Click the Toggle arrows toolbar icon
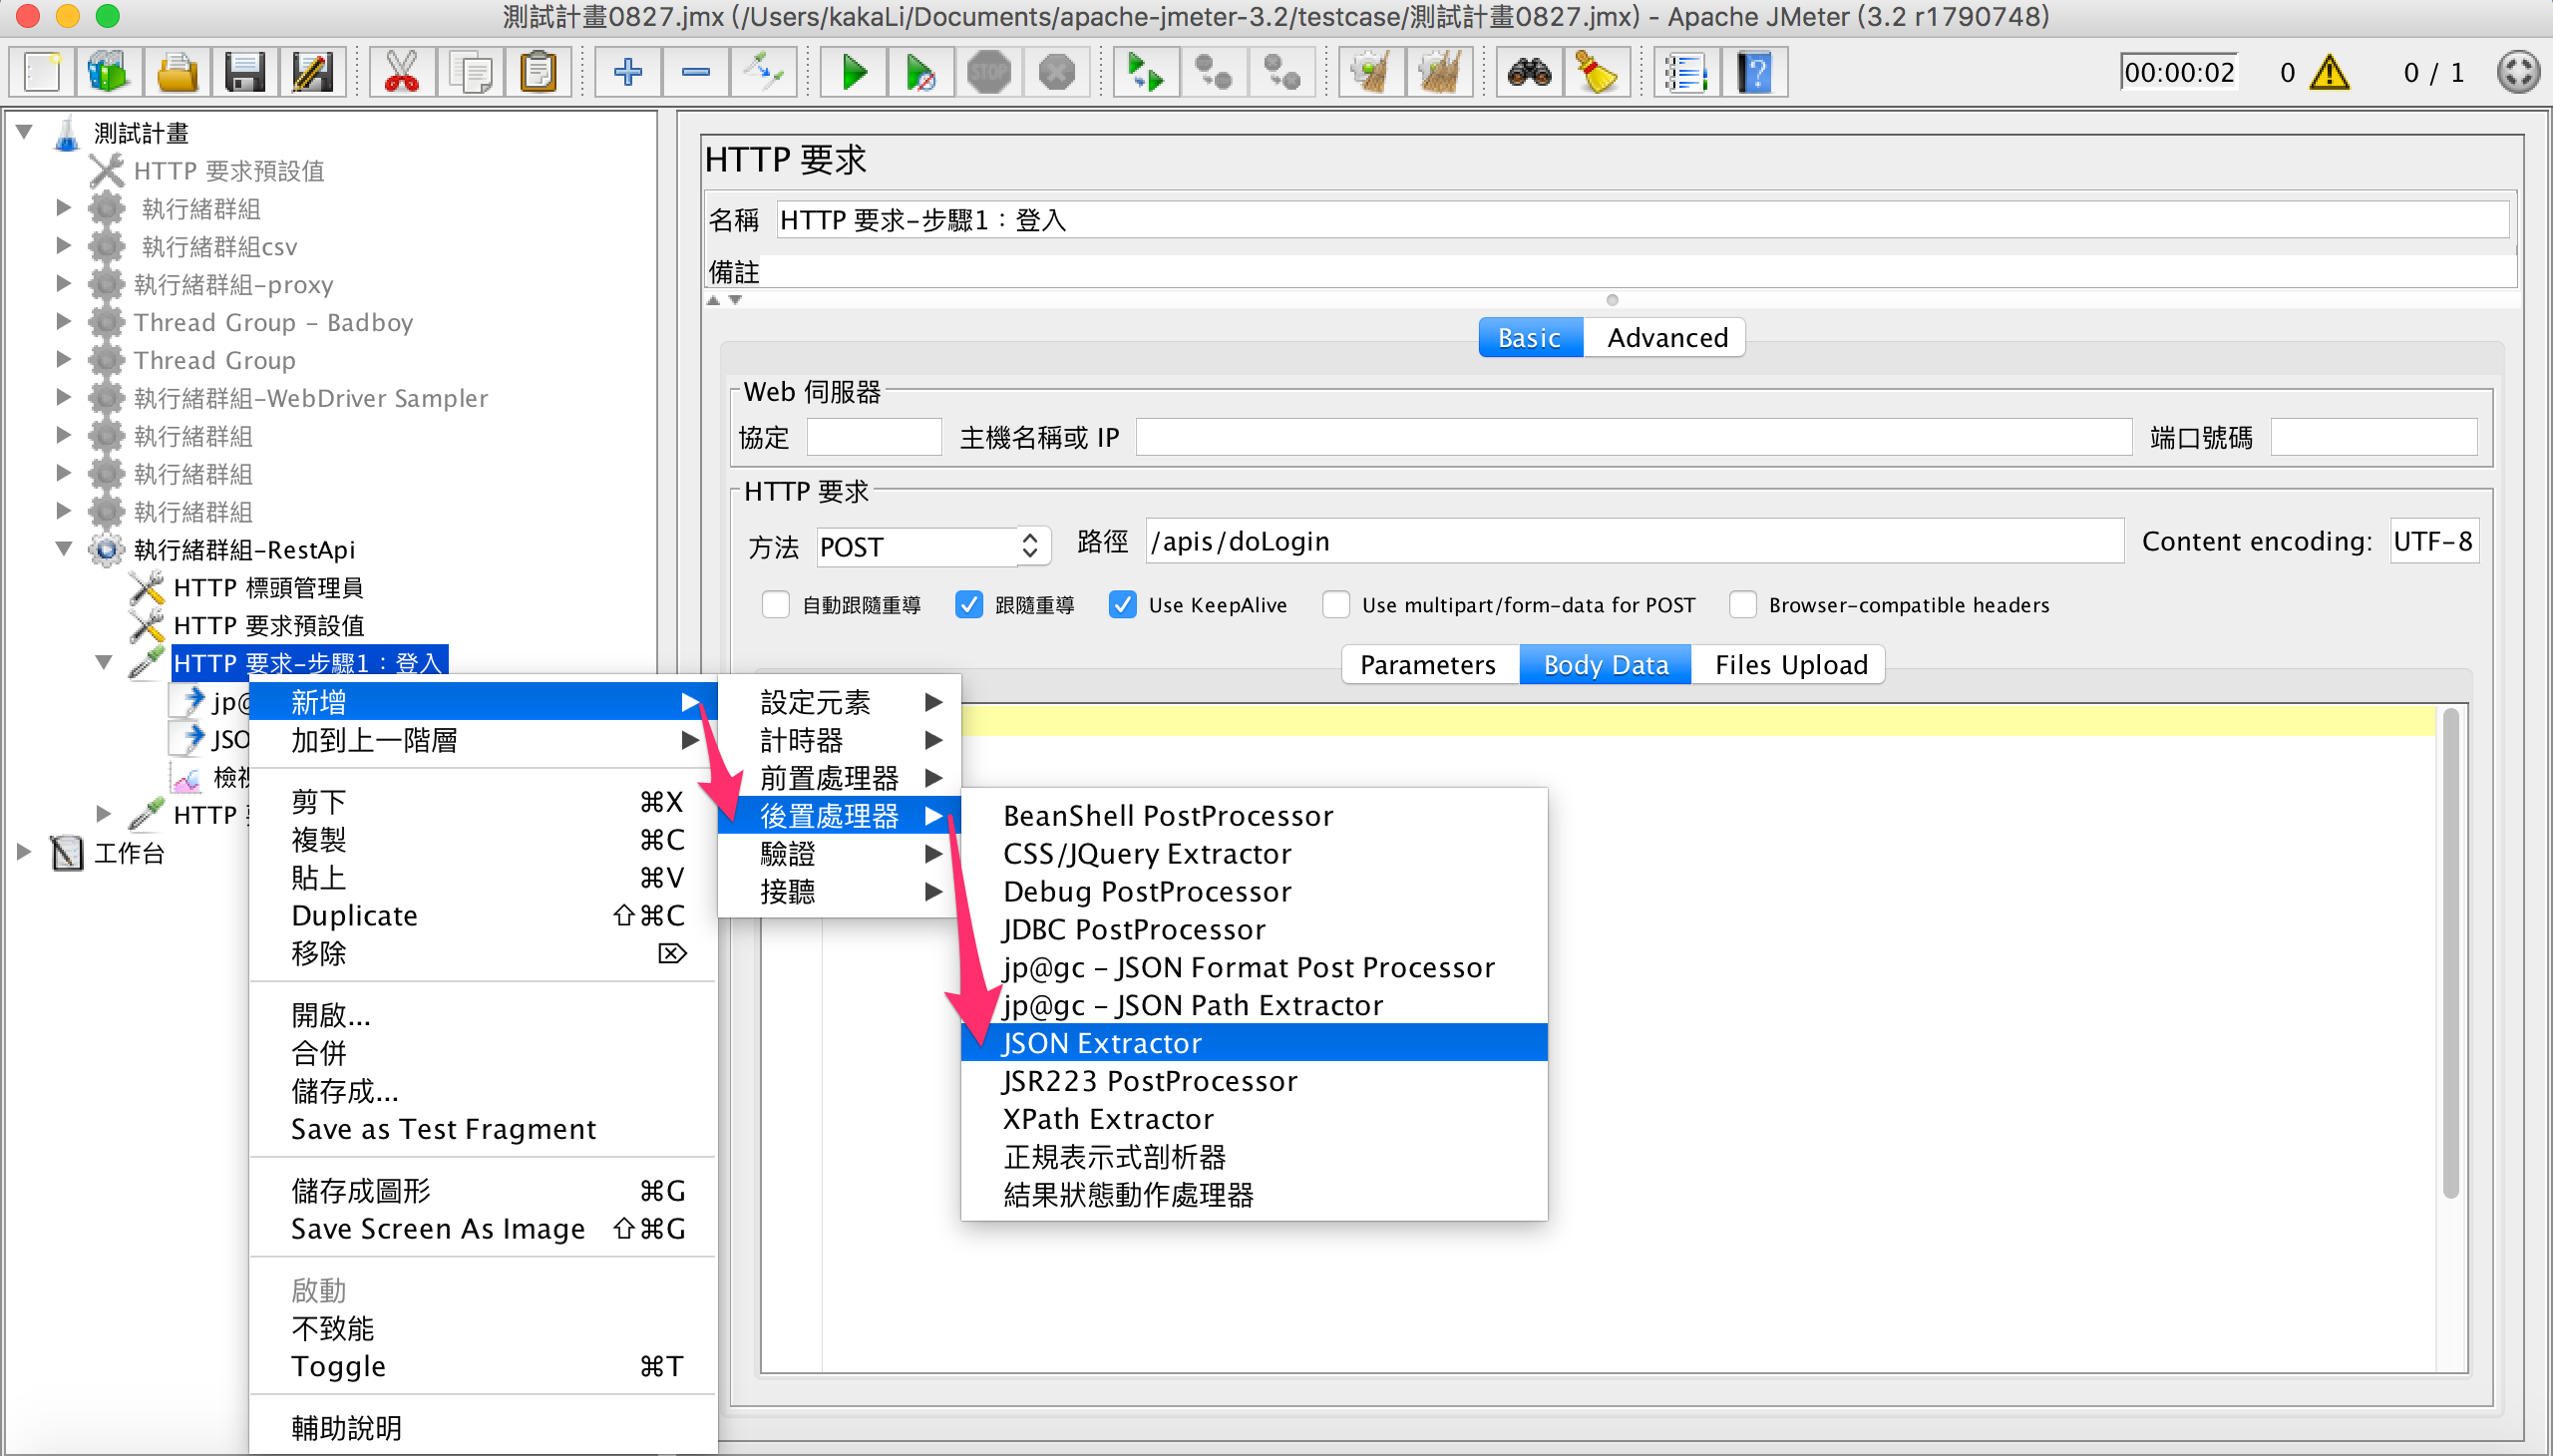This screenshot has height=1456, width=2553. [763, 72]
